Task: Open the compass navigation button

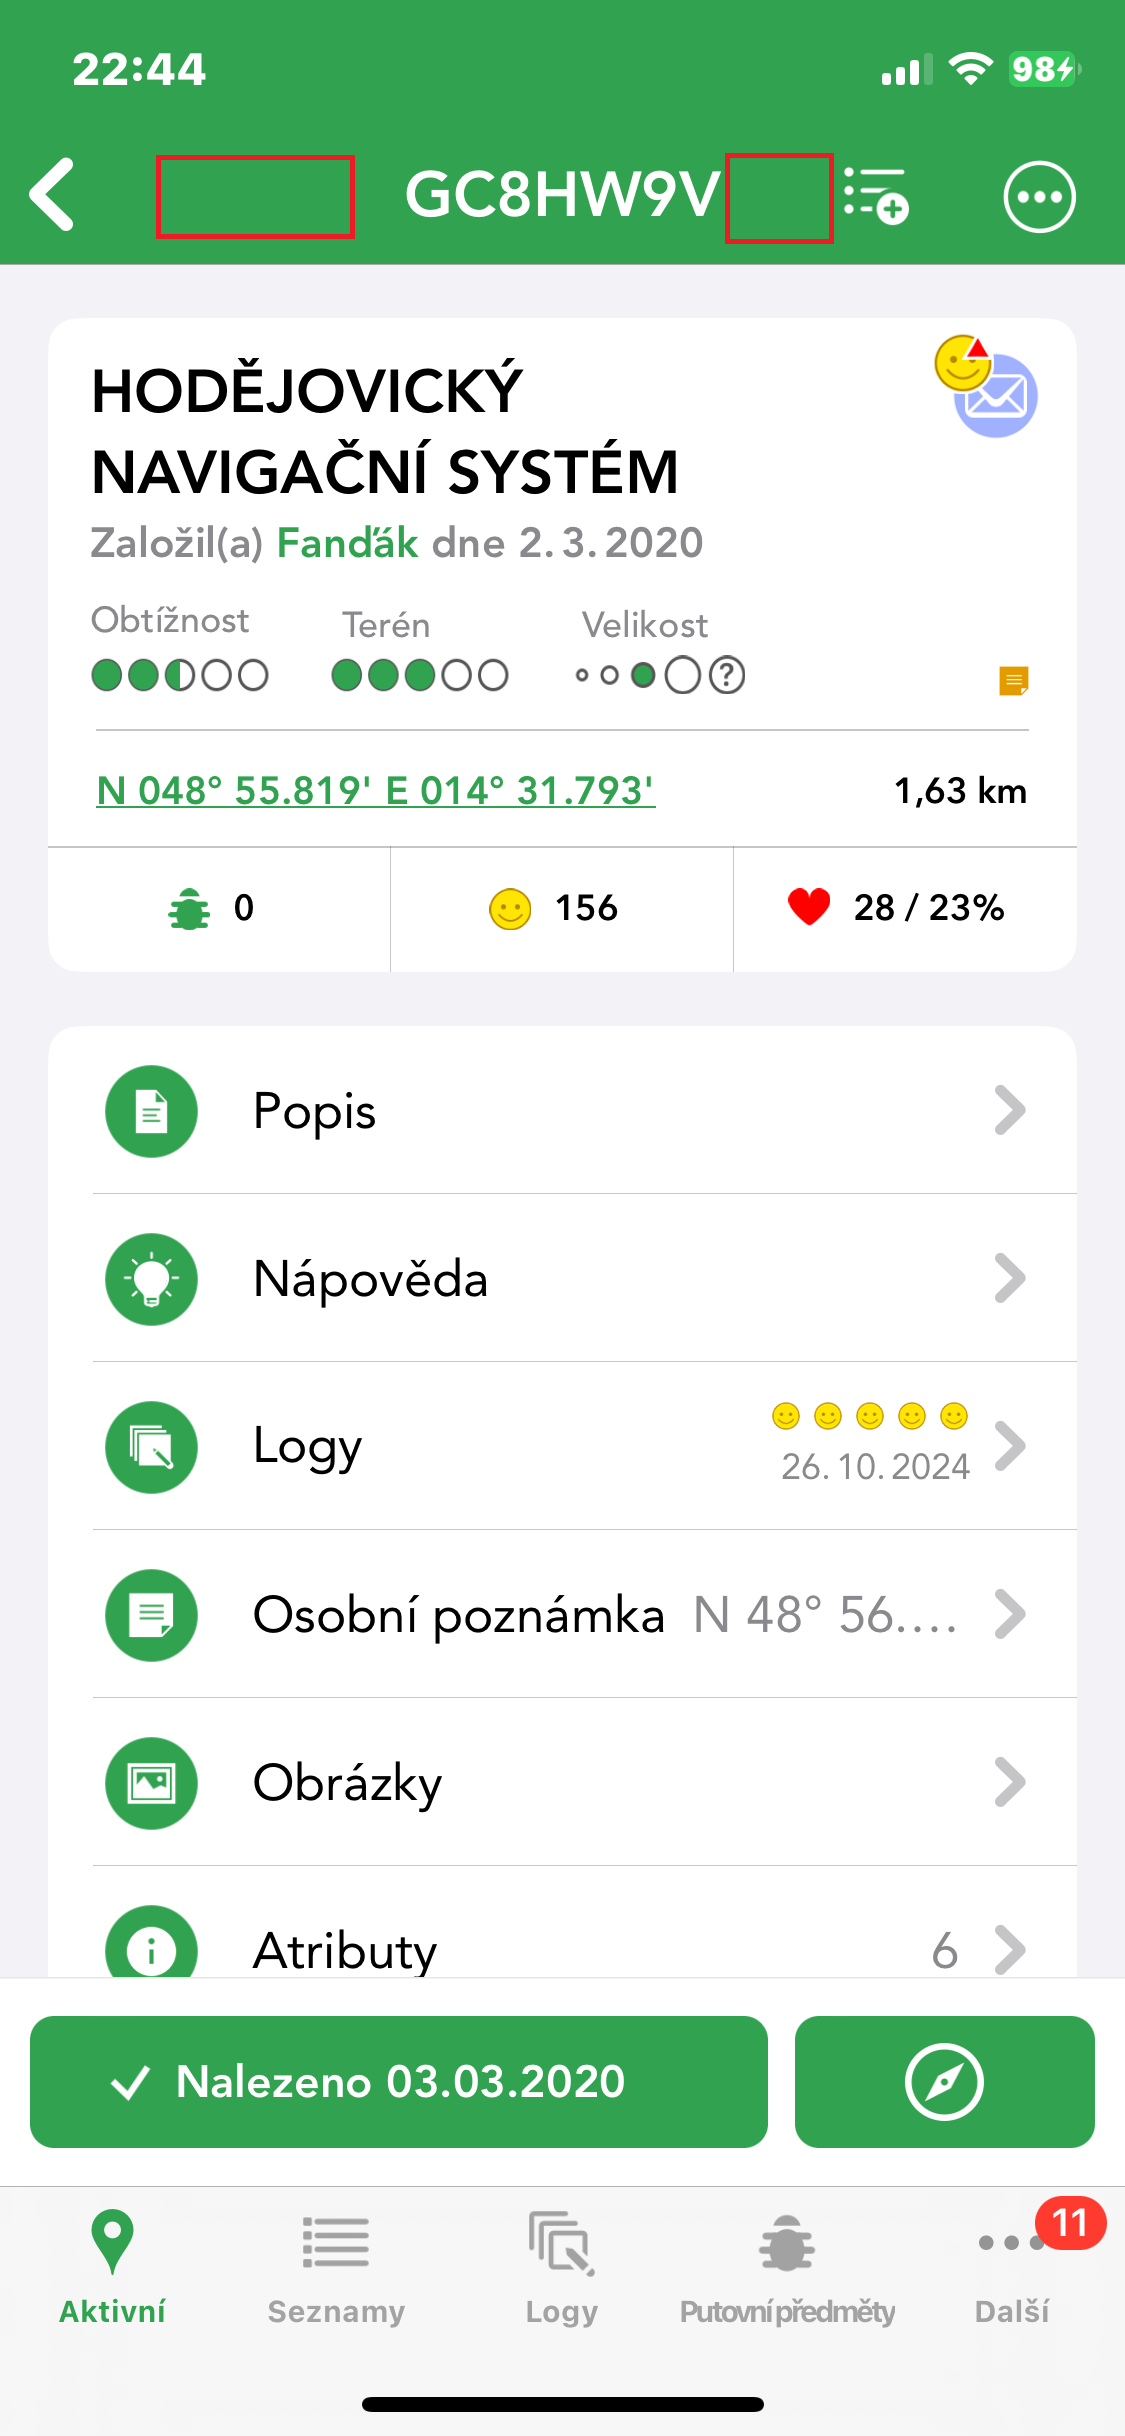Action: 944,2082
